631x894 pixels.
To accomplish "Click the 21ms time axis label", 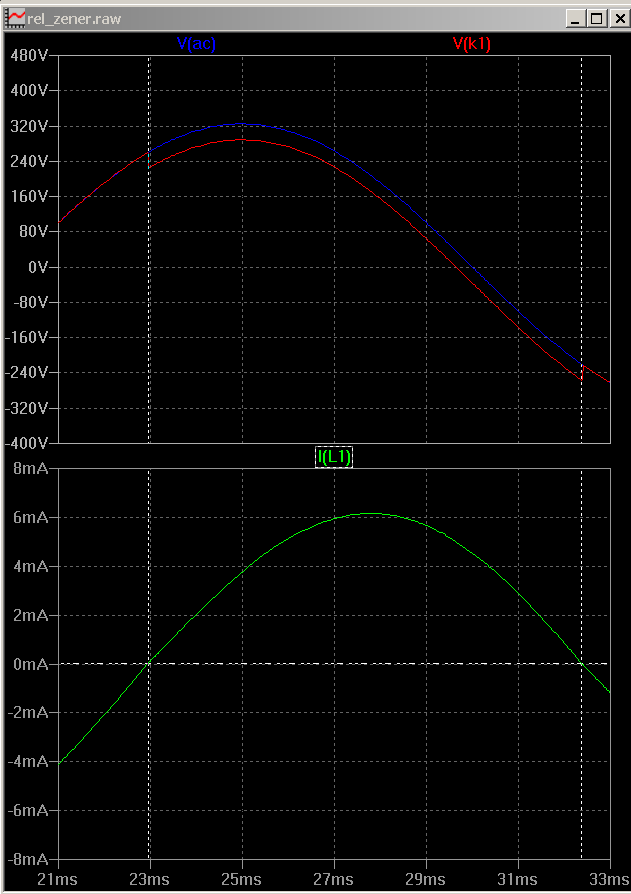I will pyautogui.click(x=57, y=879).
